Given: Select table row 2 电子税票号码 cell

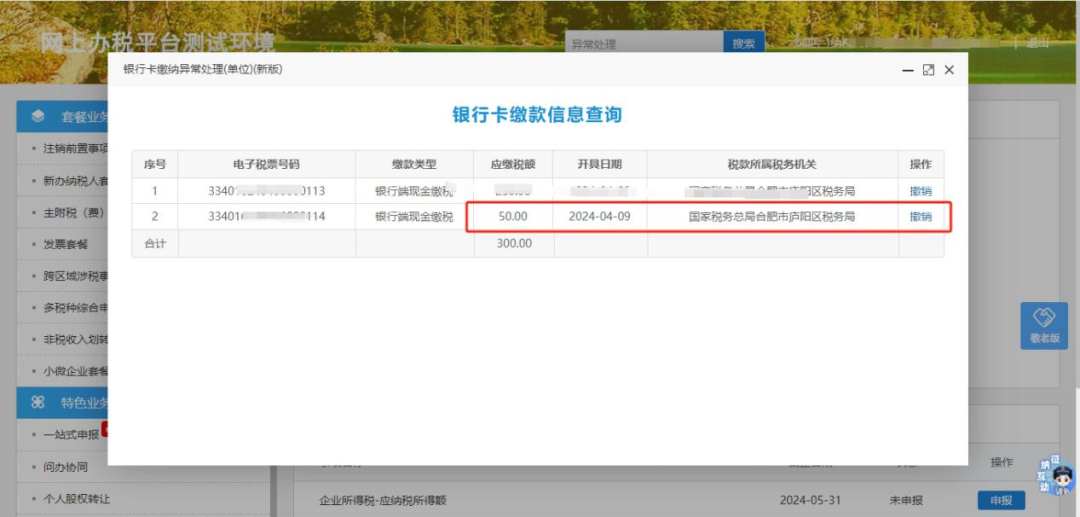Looking at the screenshot, I should [x=266, y=217].
